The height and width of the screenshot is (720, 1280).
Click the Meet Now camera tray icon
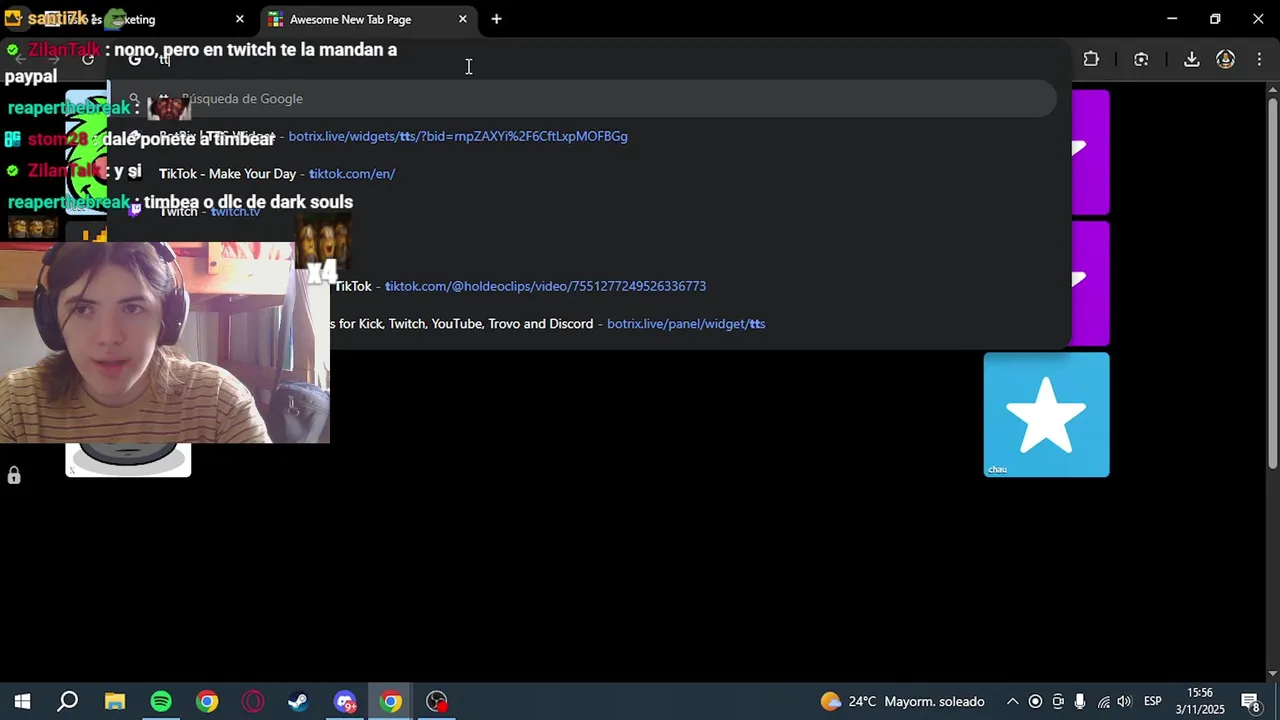click(x=1058, y=702)
